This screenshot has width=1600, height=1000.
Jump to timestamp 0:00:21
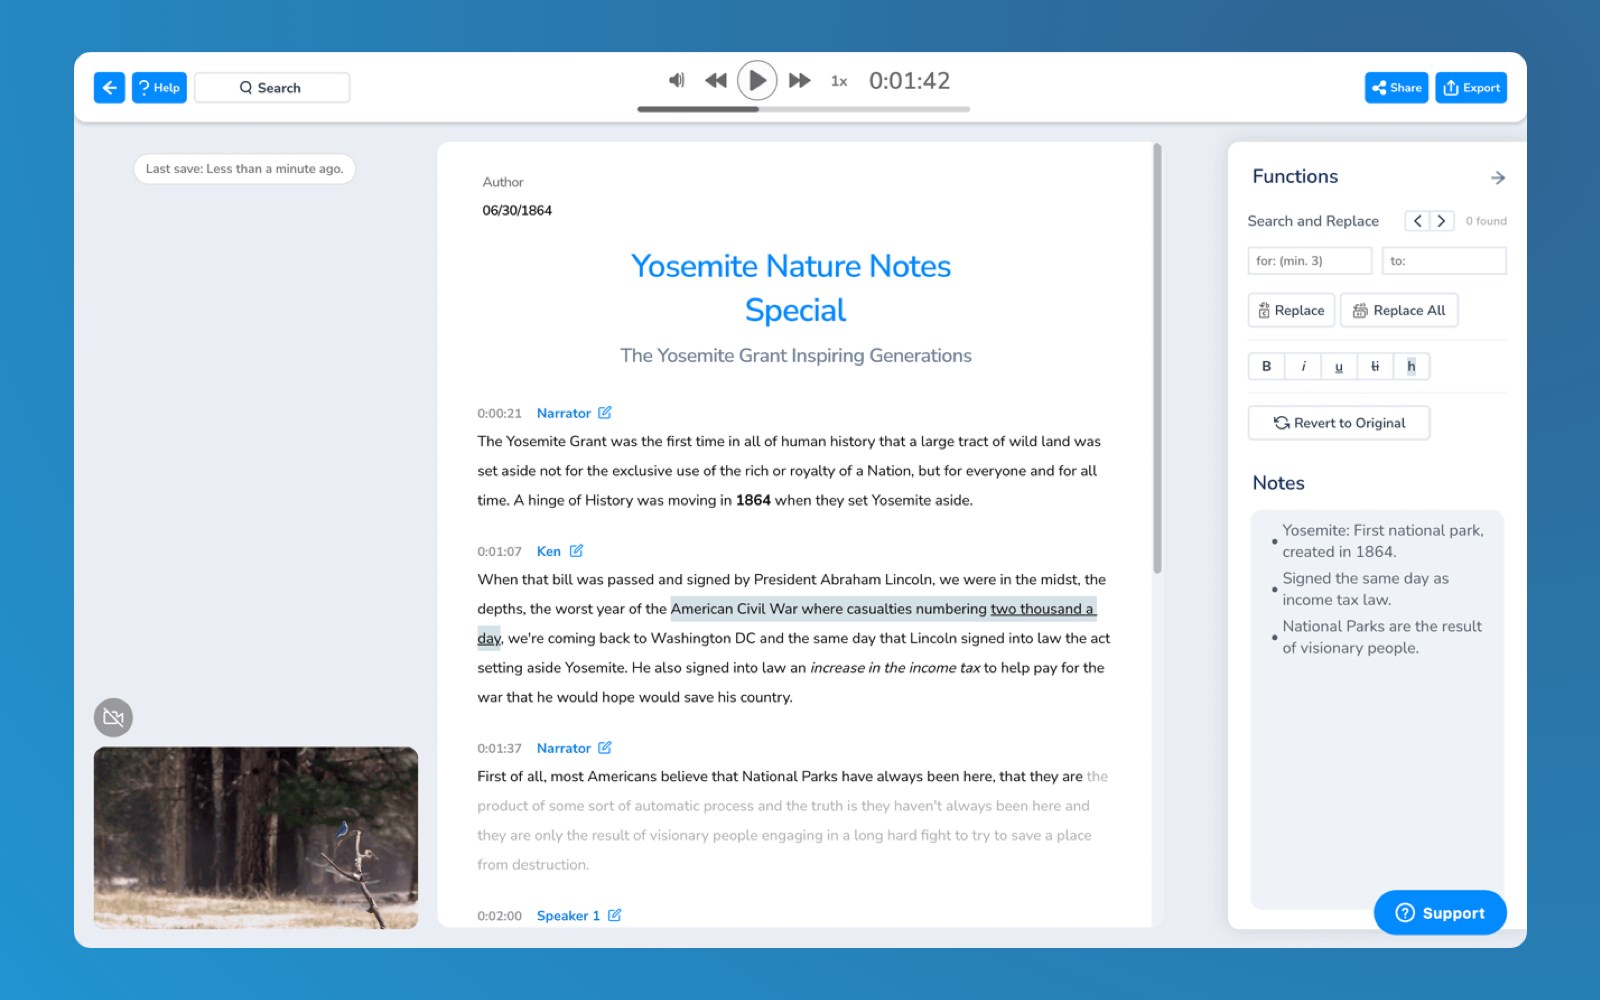click(x=499, y=413)
